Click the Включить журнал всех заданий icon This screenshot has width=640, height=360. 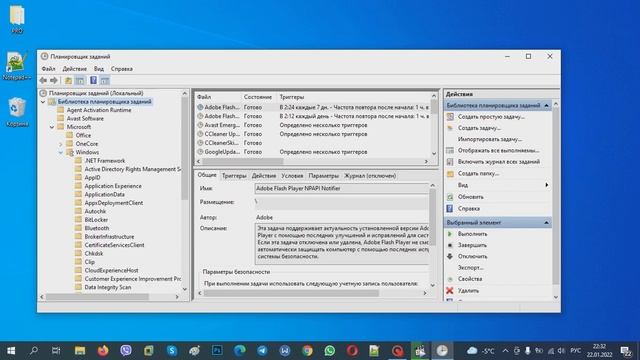(x=450, y=162)
